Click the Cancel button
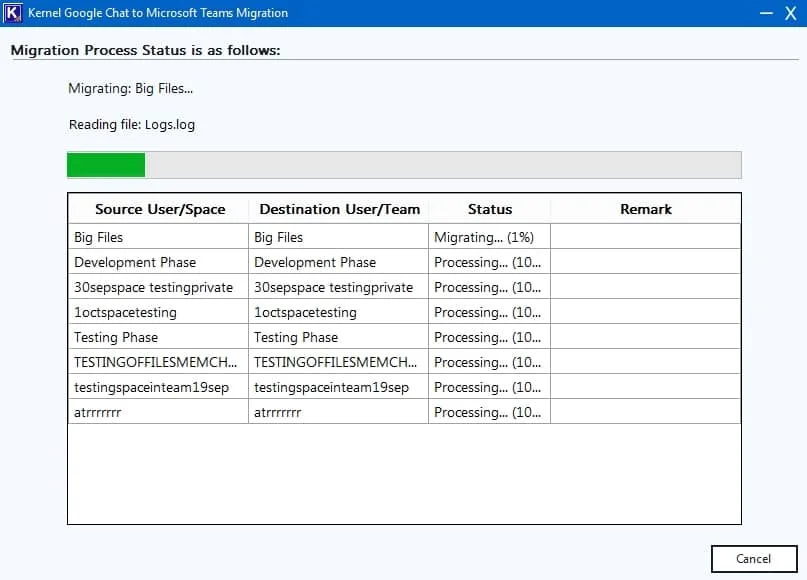 coord(754,558)
